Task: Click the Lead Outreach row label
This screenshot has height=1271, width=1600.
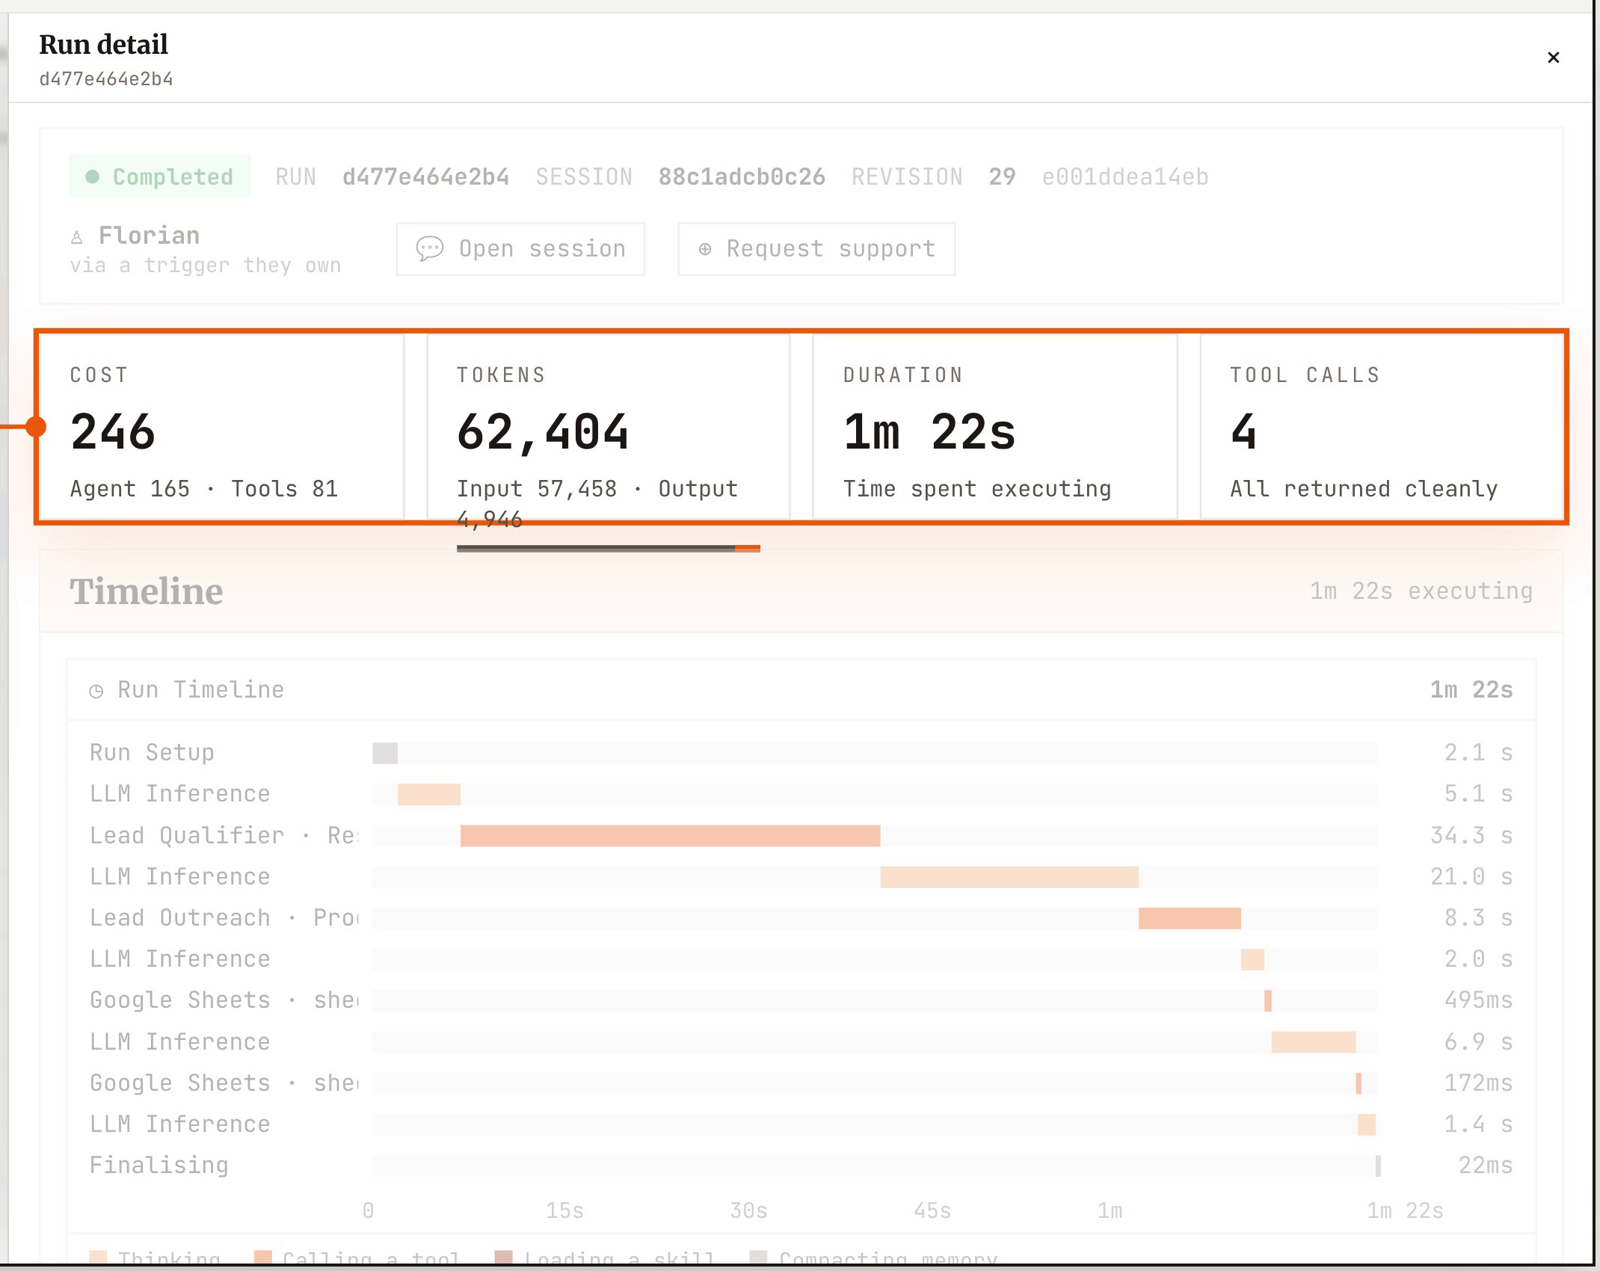Action: (223, 918)
